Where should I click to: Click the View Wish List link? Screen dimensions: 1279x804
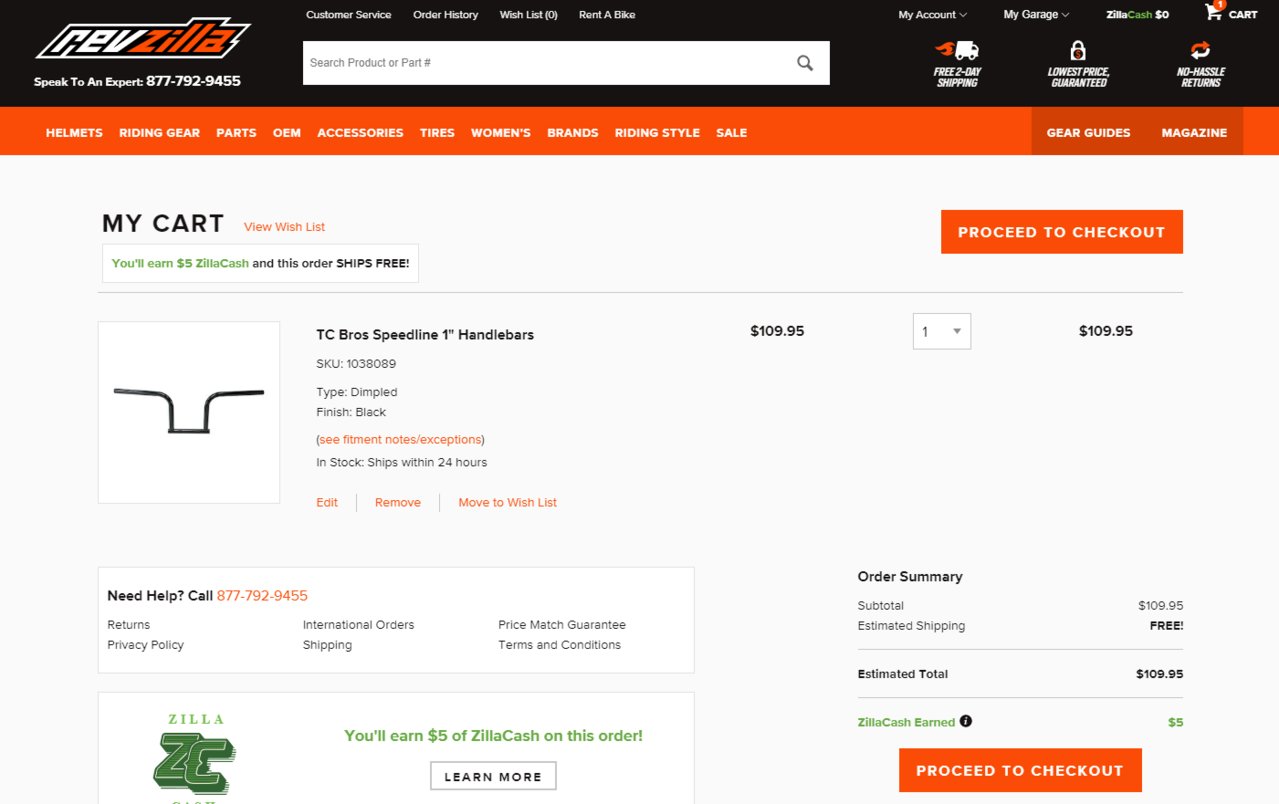point(284,227)
